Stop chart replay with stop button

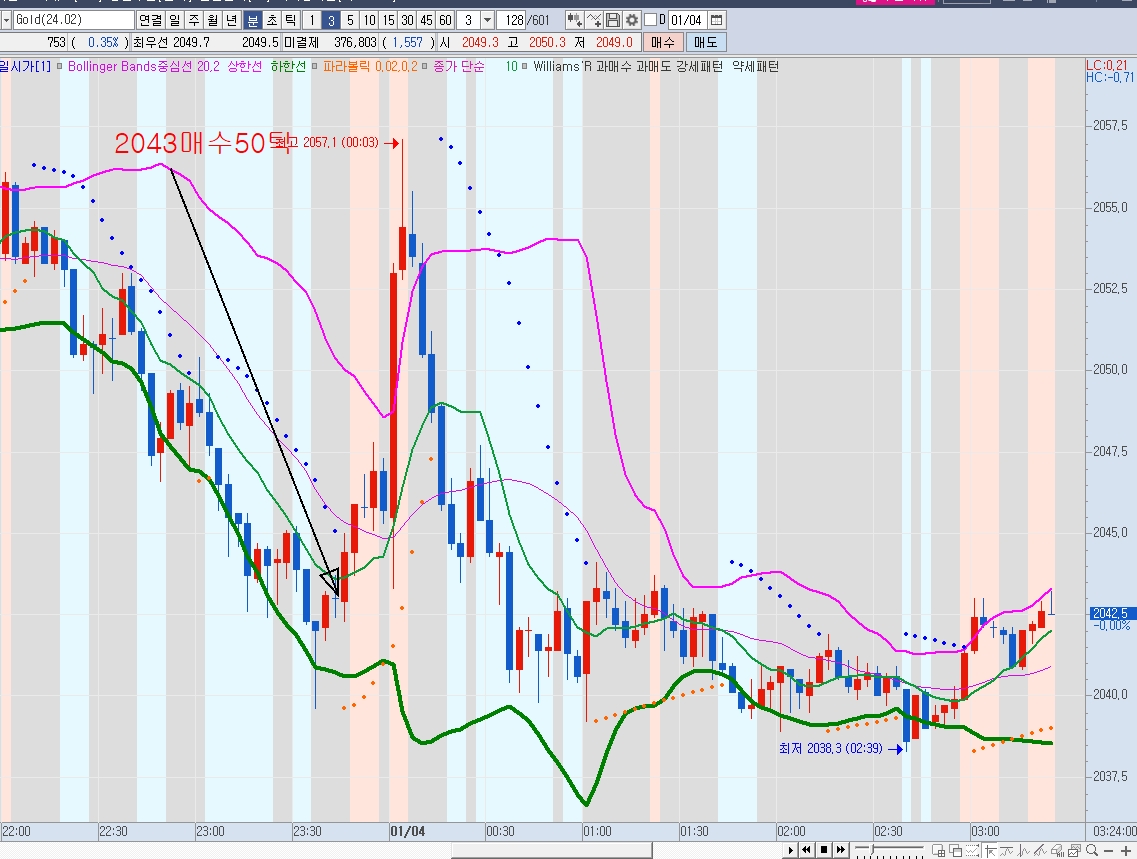824,850
